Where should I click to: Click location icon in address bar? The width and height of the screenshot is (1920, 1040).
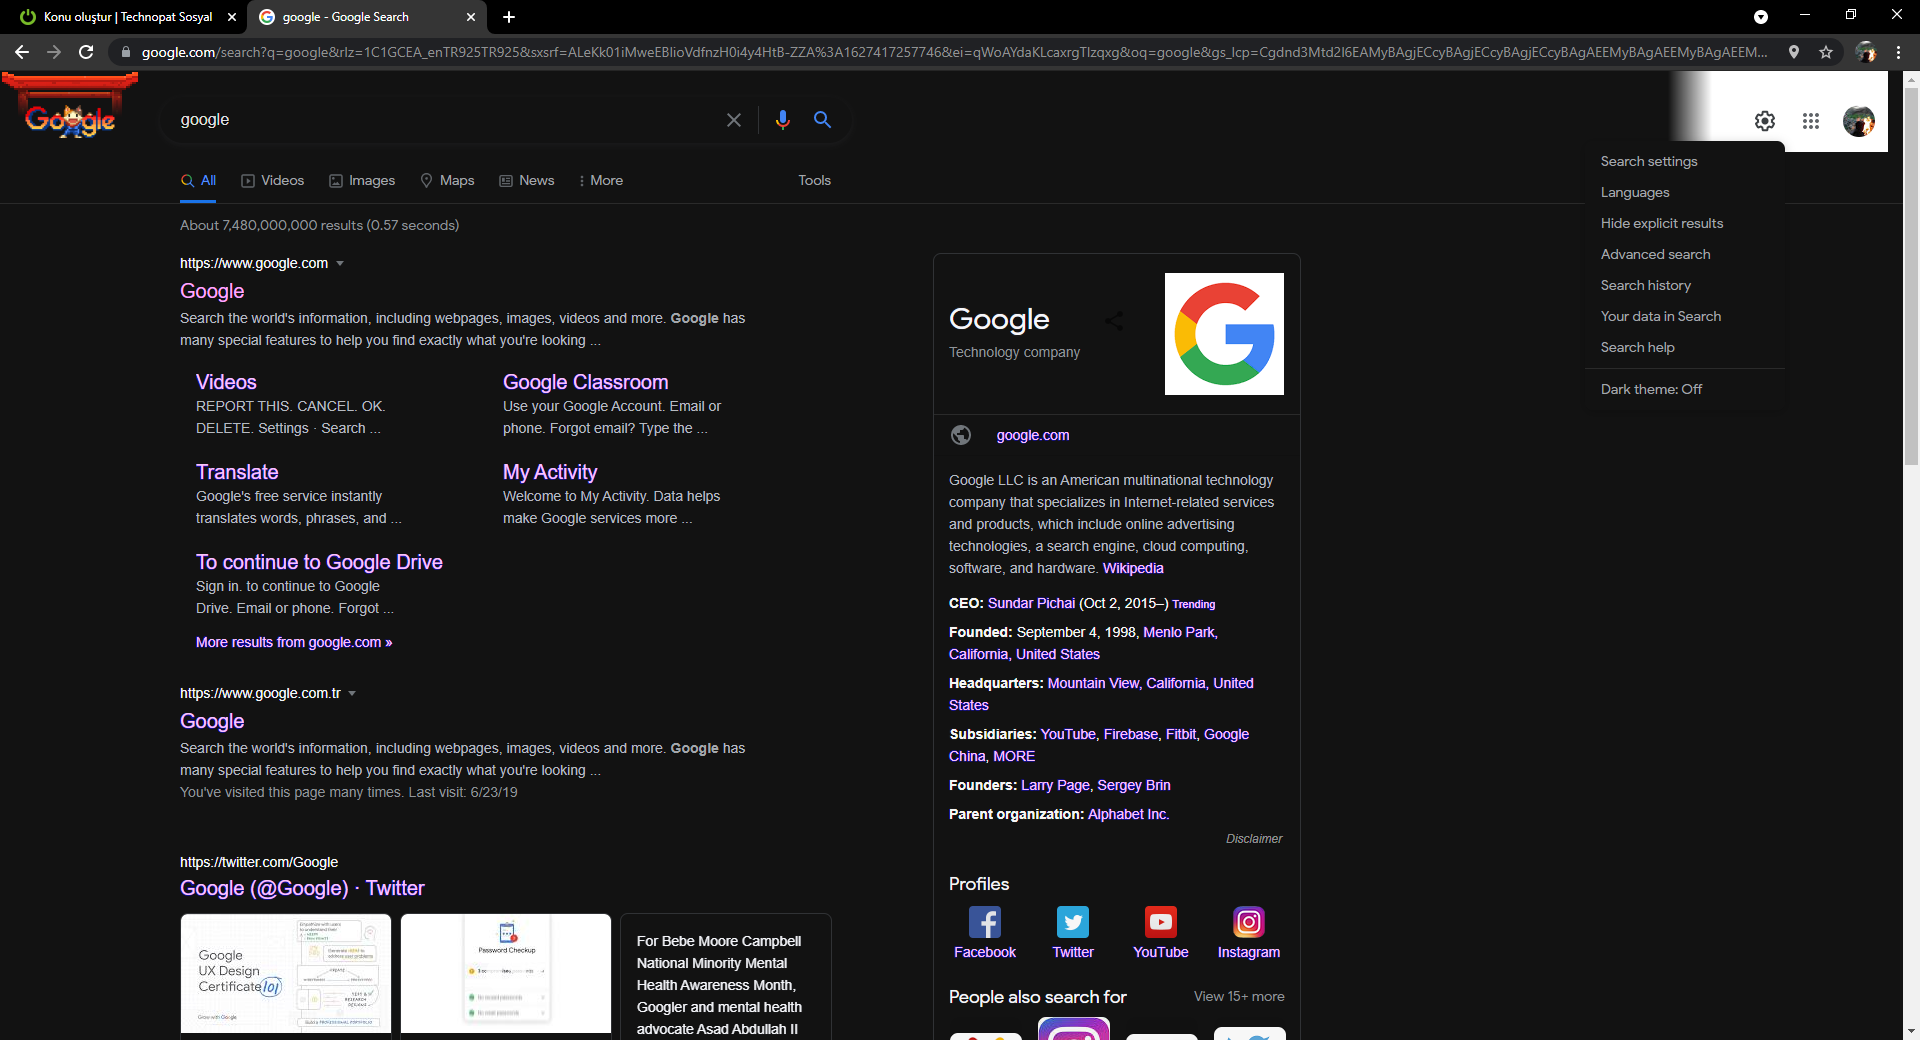tap(1794, 52)
